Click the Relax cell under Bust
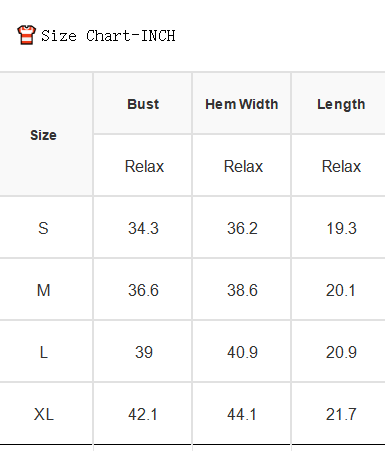 (x=143, y=166)
